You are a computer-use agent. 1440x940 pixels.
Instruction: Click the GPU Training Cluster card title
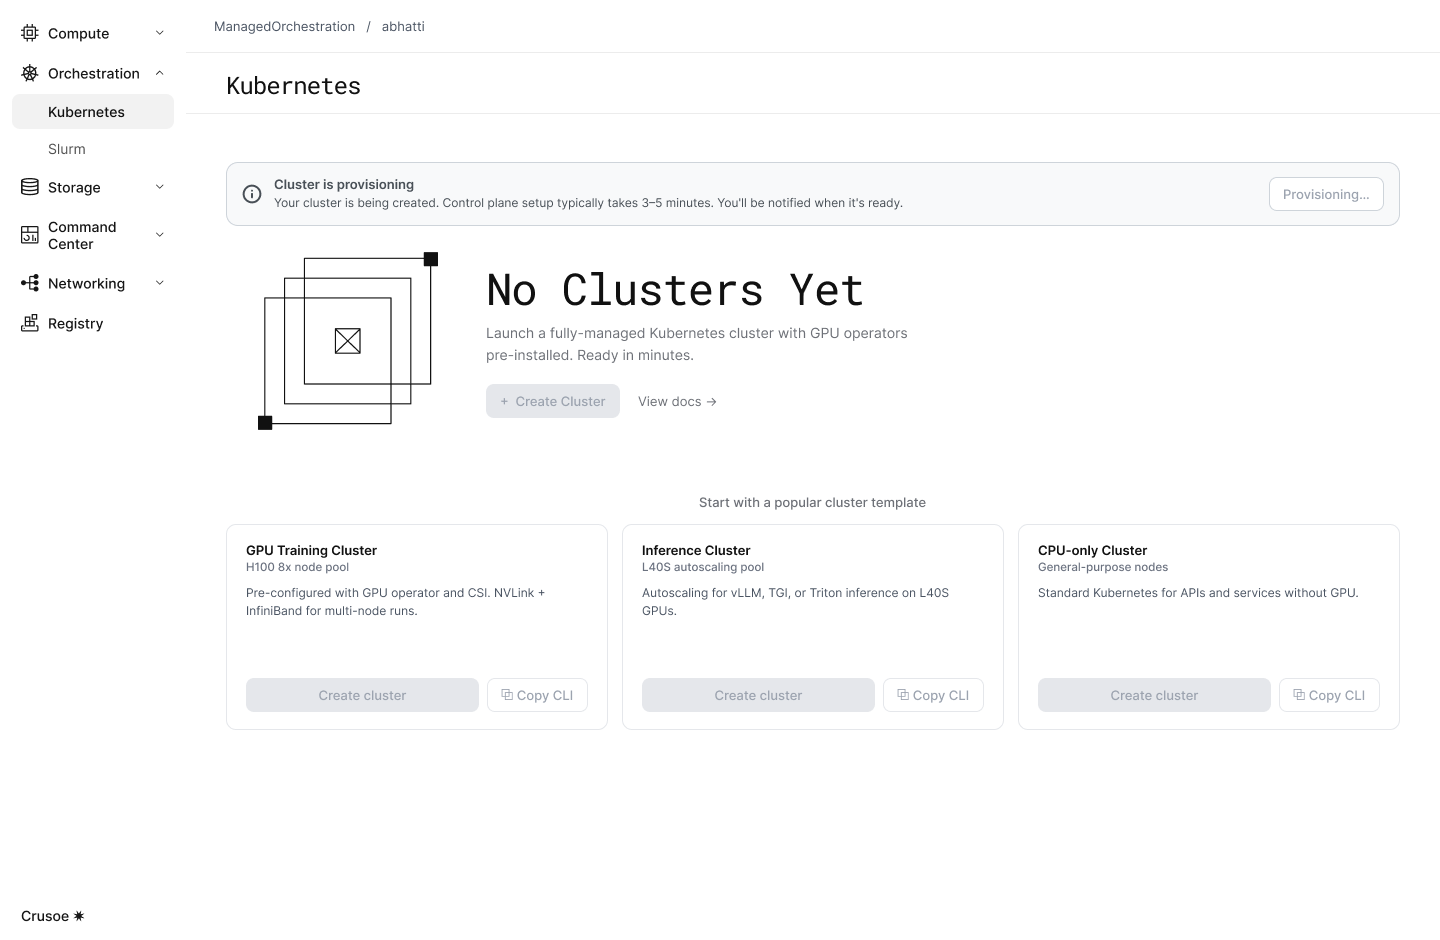tap(311, 550)
